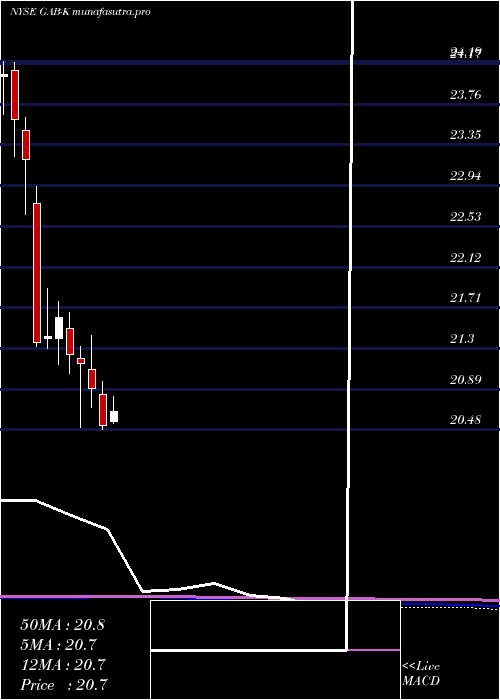Click the NYSE GAB-K munafasutra.pro title text
This screenshot has height=700, width=500.
coord(80,12)
